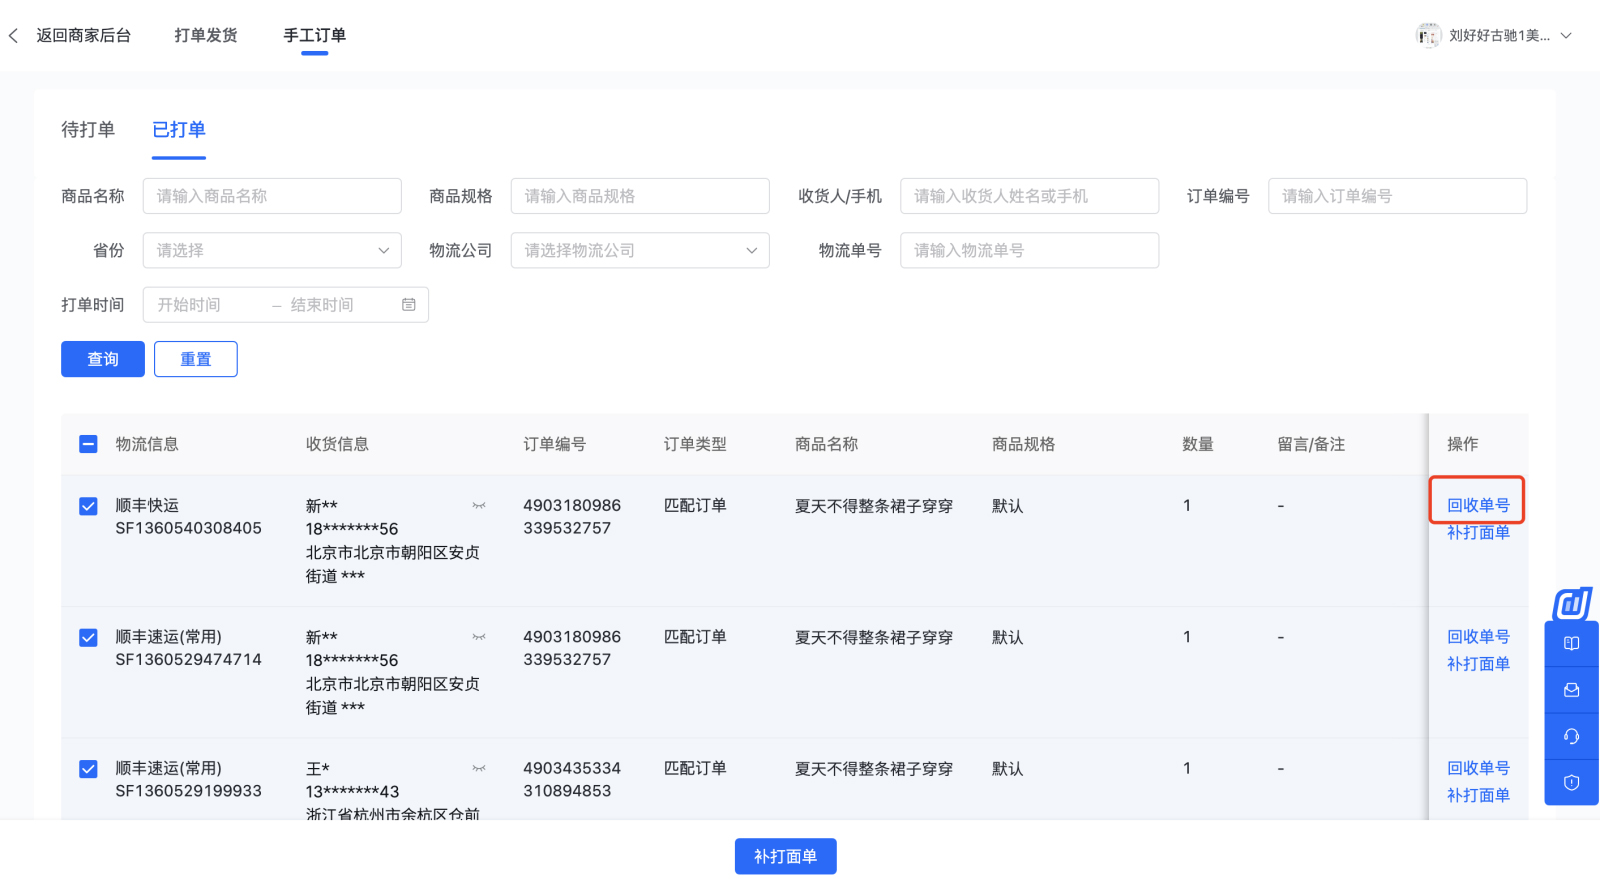Focus the 商品名称 input field
The image size is (1600, 879).
[x=272, y=196]
